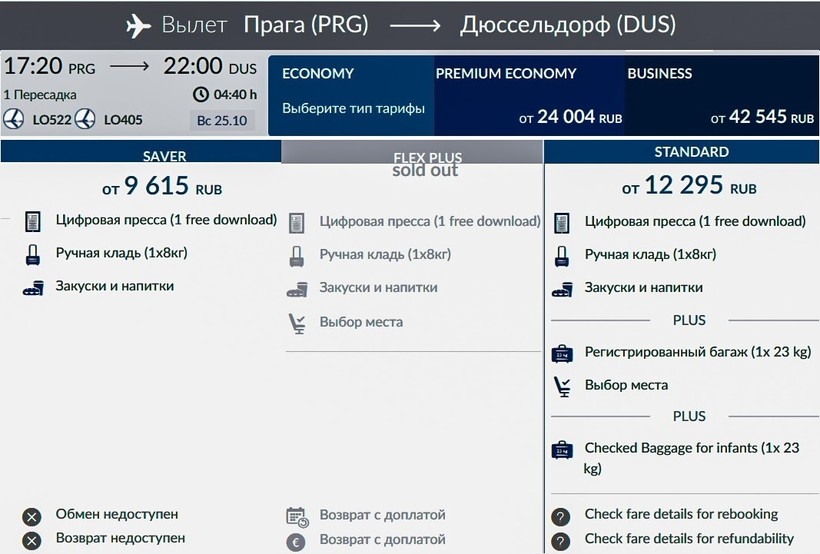Select the PREMIUM ECONOMY fare class tab
Image resolution: width=820 pixels, height=554 pixels.
tap(529, 96)
